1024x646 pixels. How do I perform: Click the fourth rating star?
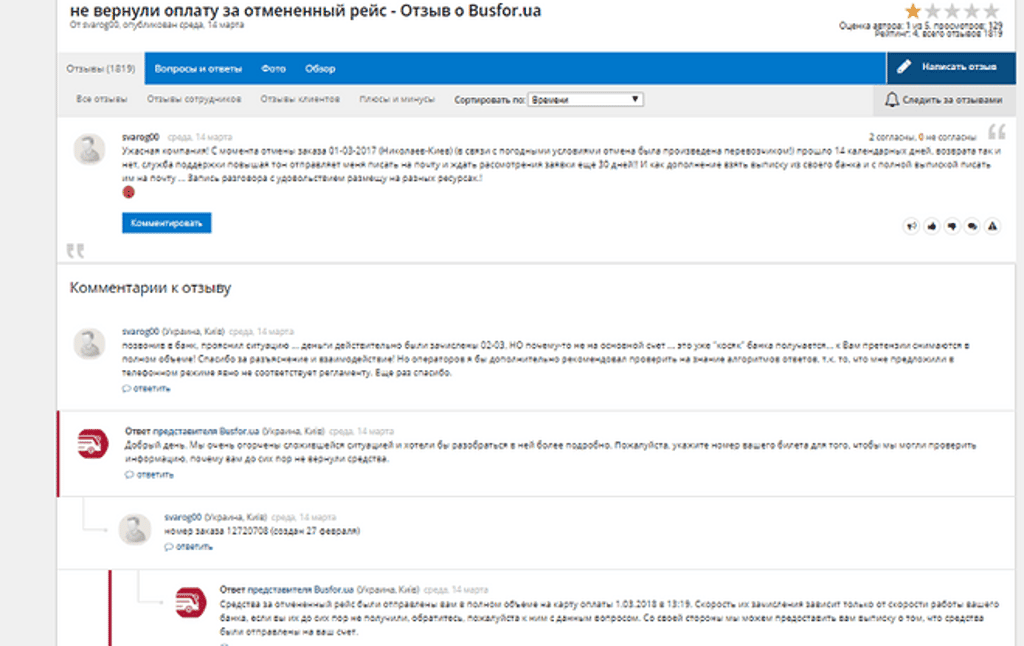(x=972, y=10)
